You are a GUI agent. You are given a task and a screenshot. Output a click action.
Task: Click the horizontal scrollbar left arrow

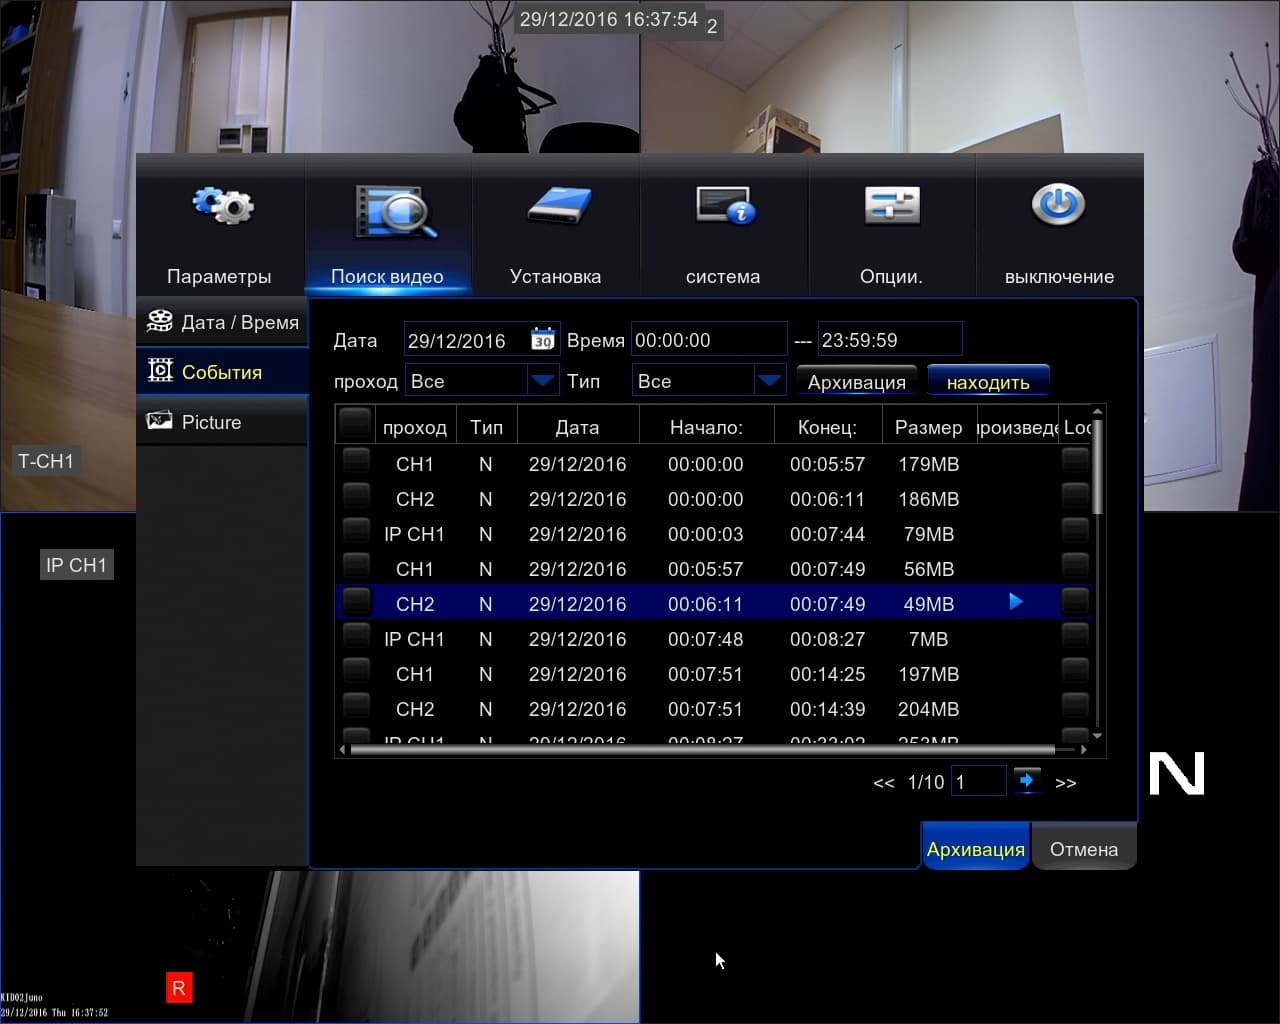[x=343, y=749]
